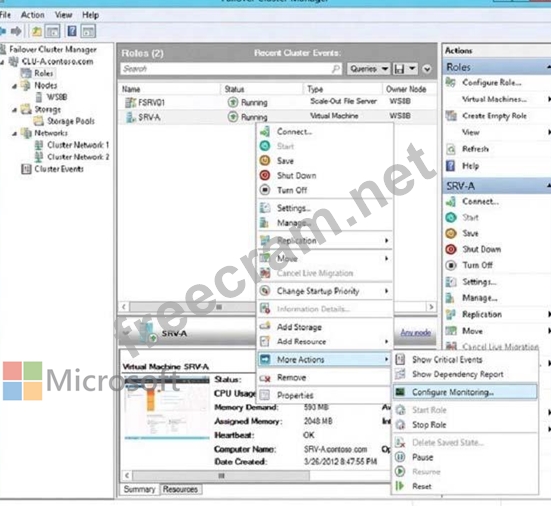
Task: Click the Status column header
Action: tap(261, 89)
